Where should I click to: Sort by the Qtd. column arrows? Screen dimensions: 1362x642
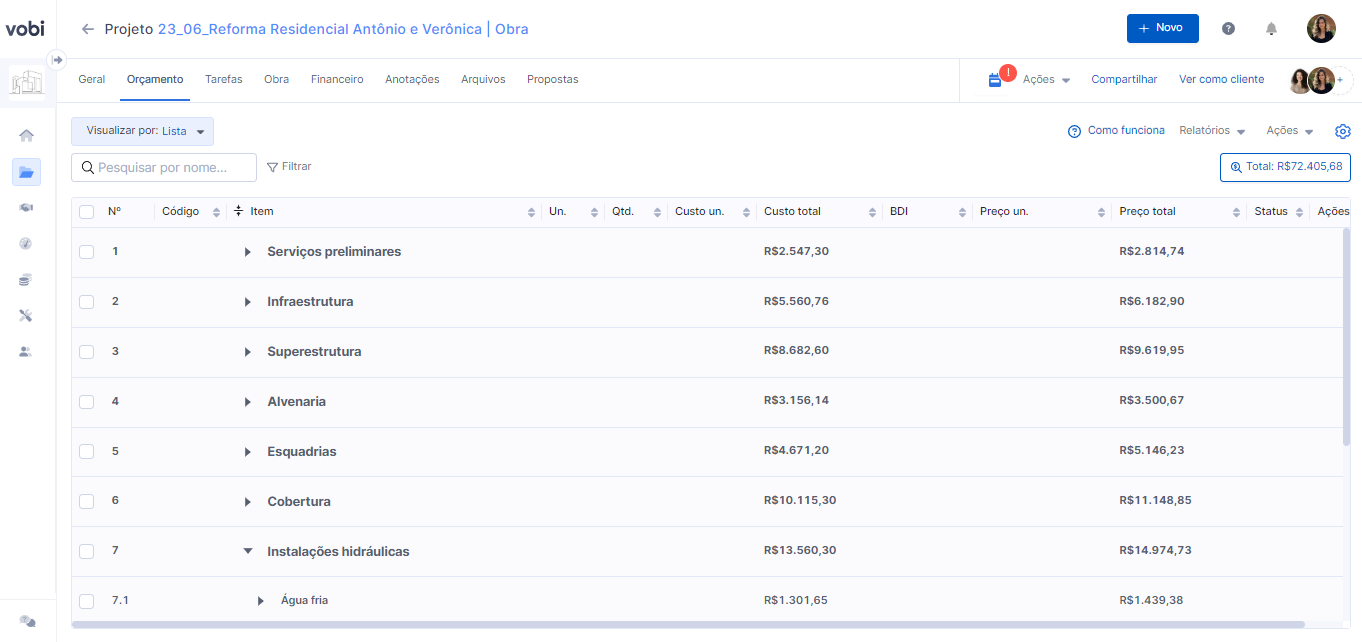[657, 212]
